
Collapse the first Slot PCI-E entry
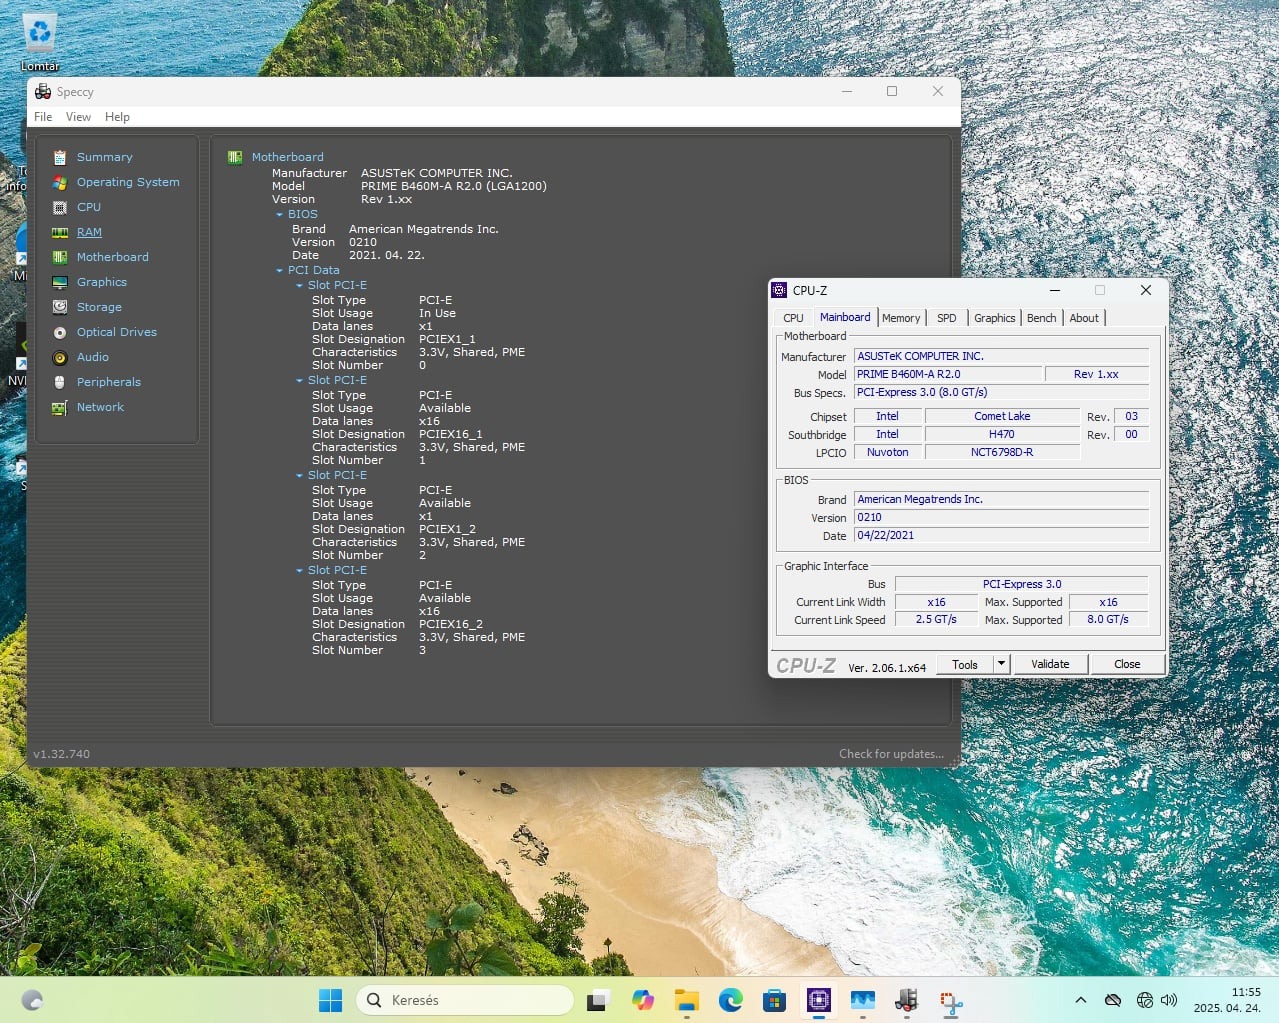[x=299, y=285]
